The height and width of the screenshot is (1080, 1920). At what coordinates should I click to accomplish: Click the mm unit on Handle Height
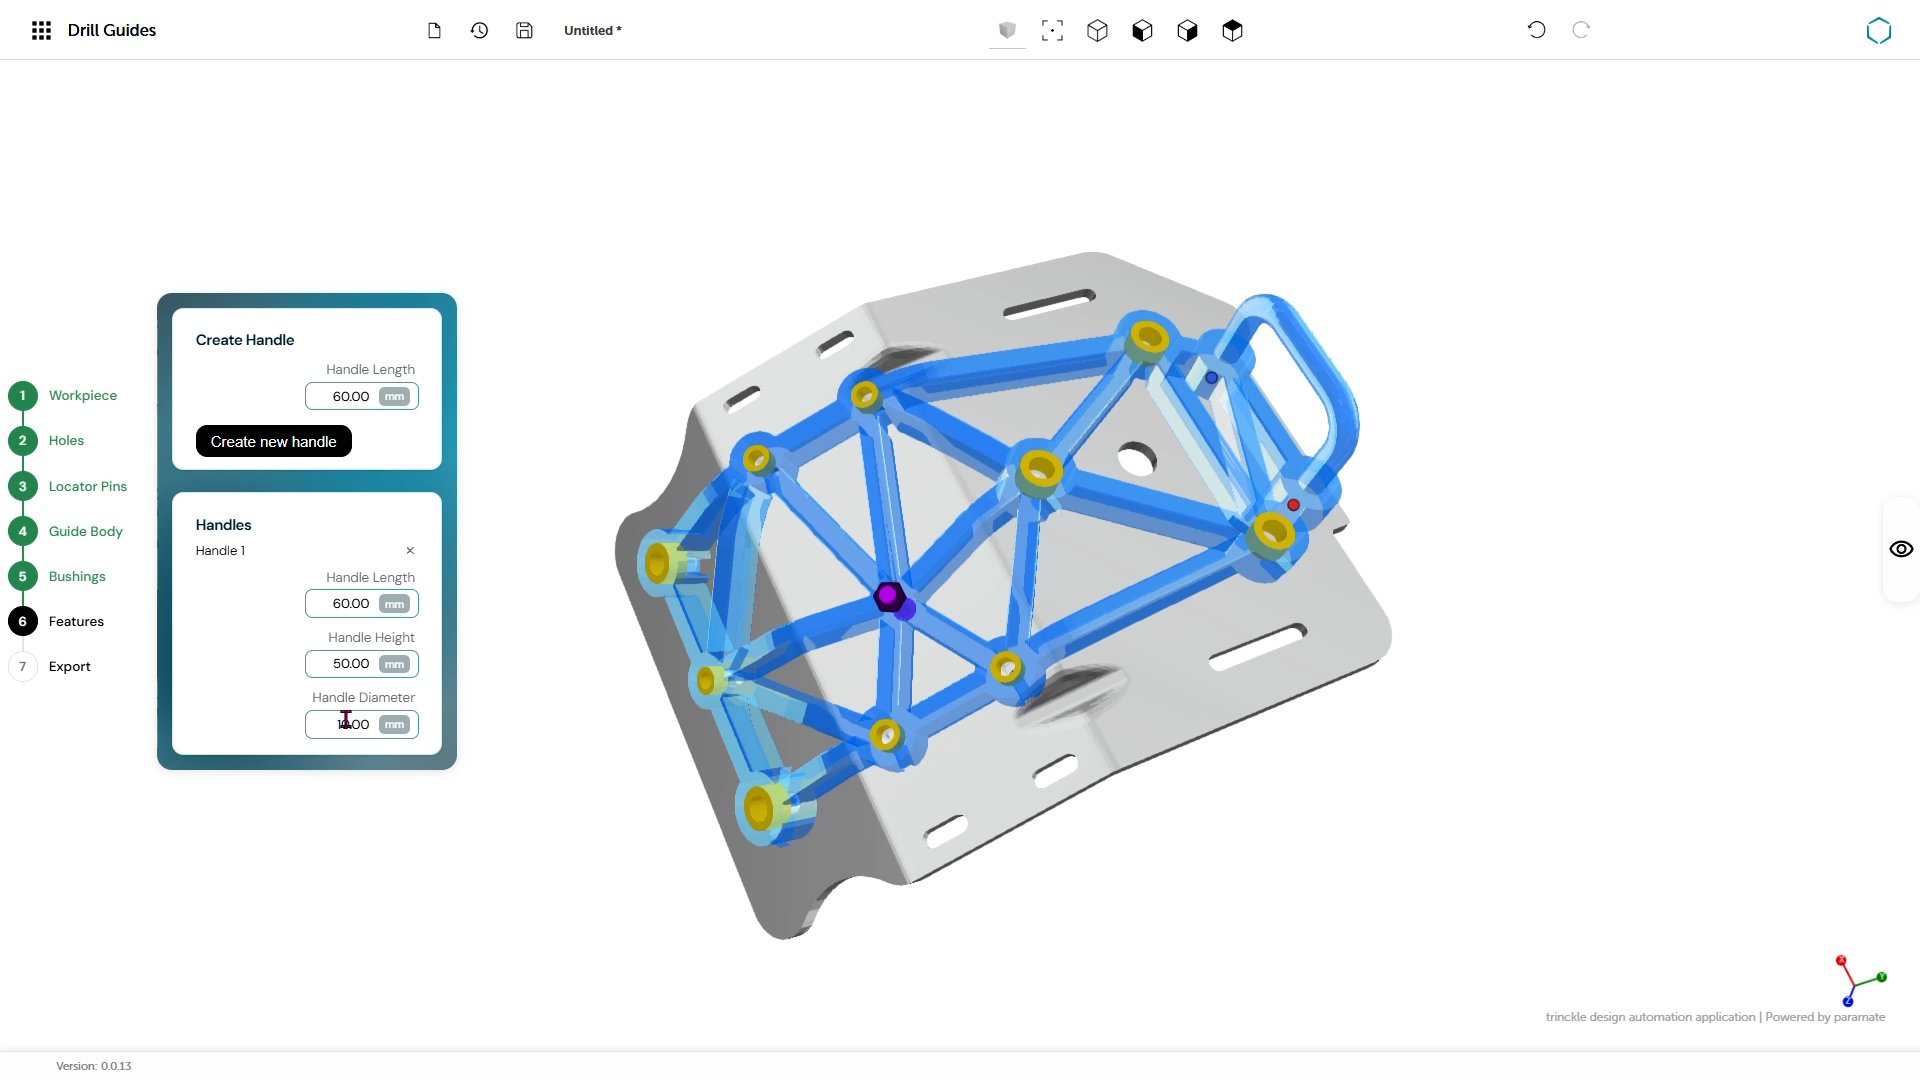(x=395, y=664)
